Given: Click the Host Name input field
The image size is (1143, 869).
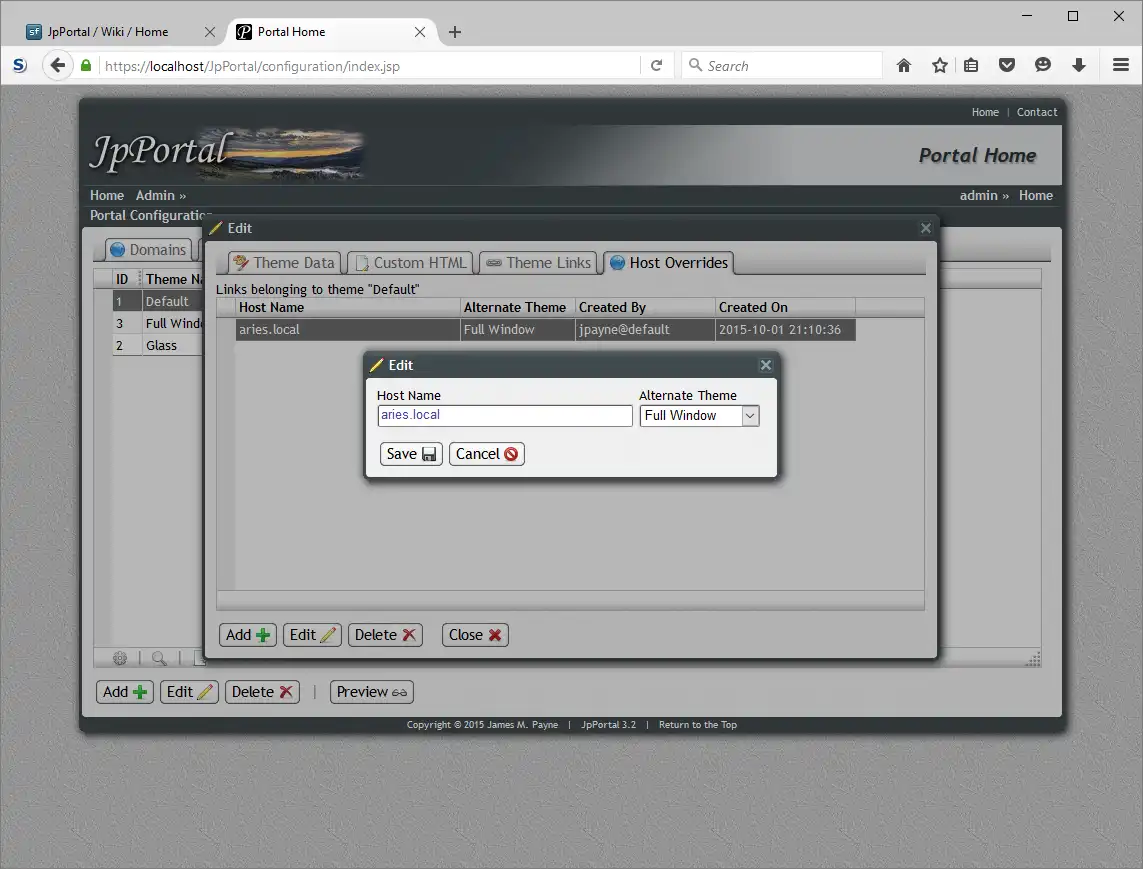Looking at the screenshot, I should (504, 416).
